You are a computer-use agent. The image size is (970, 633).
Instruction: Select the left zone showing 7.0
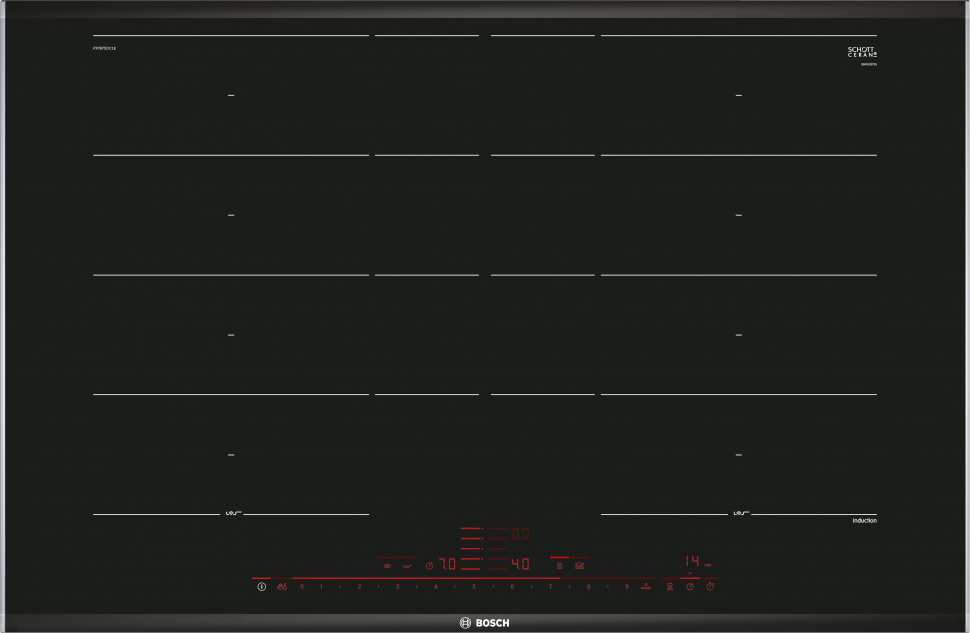tap(448, 565)
